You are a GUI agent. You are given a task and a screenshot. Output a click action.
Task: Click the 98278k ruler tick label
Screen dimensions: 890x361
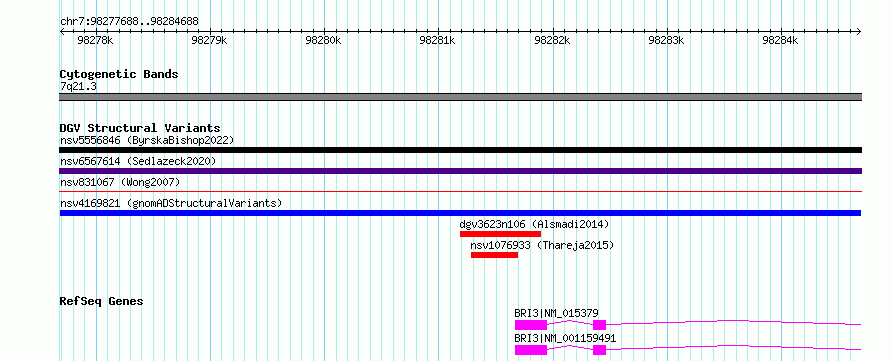(95, 40)
